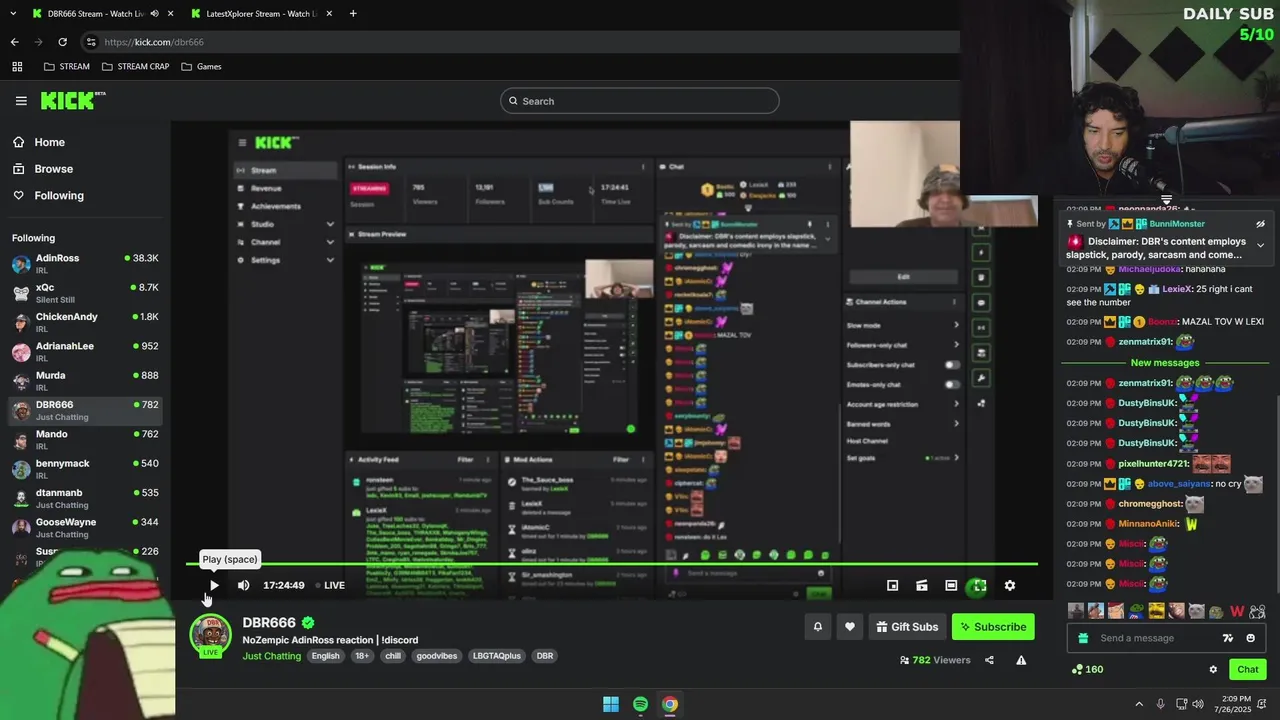Open bennymack channel in Following list

tap(85, 469)
